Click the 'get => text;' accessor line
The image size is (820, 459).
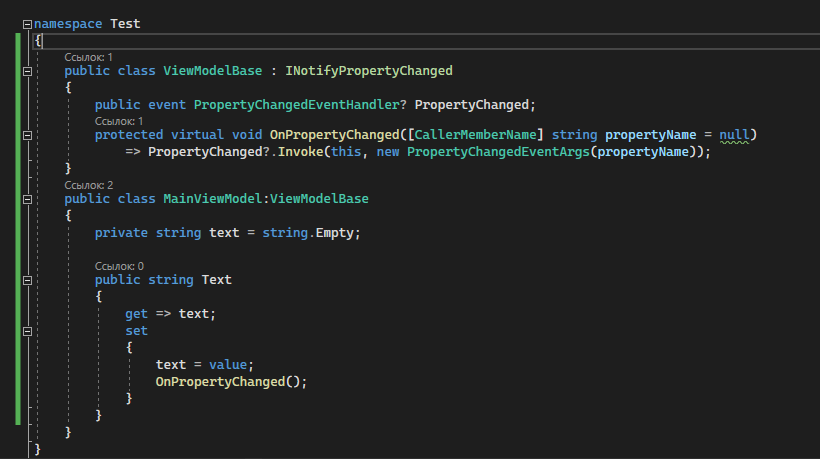[x=170, y=314]
